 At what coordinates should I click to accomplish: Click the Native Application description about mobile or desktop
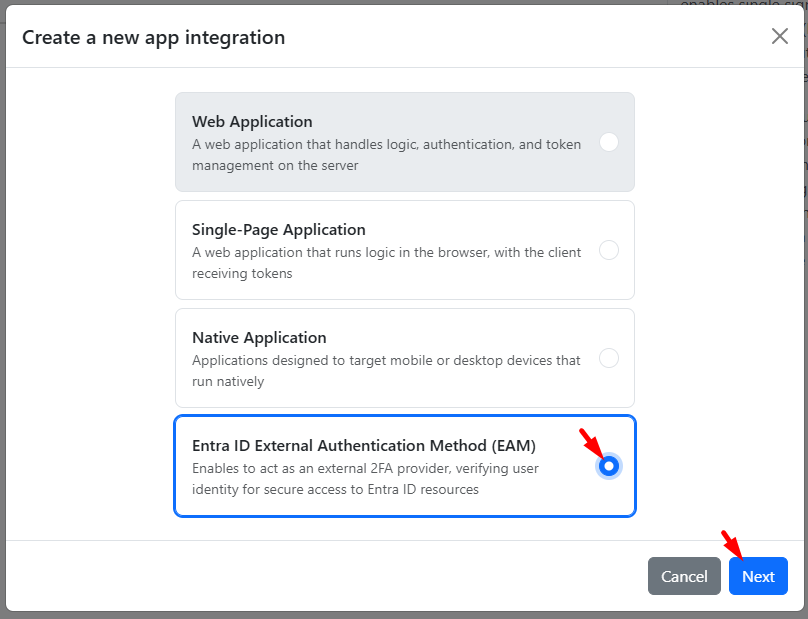pos(386,371)
